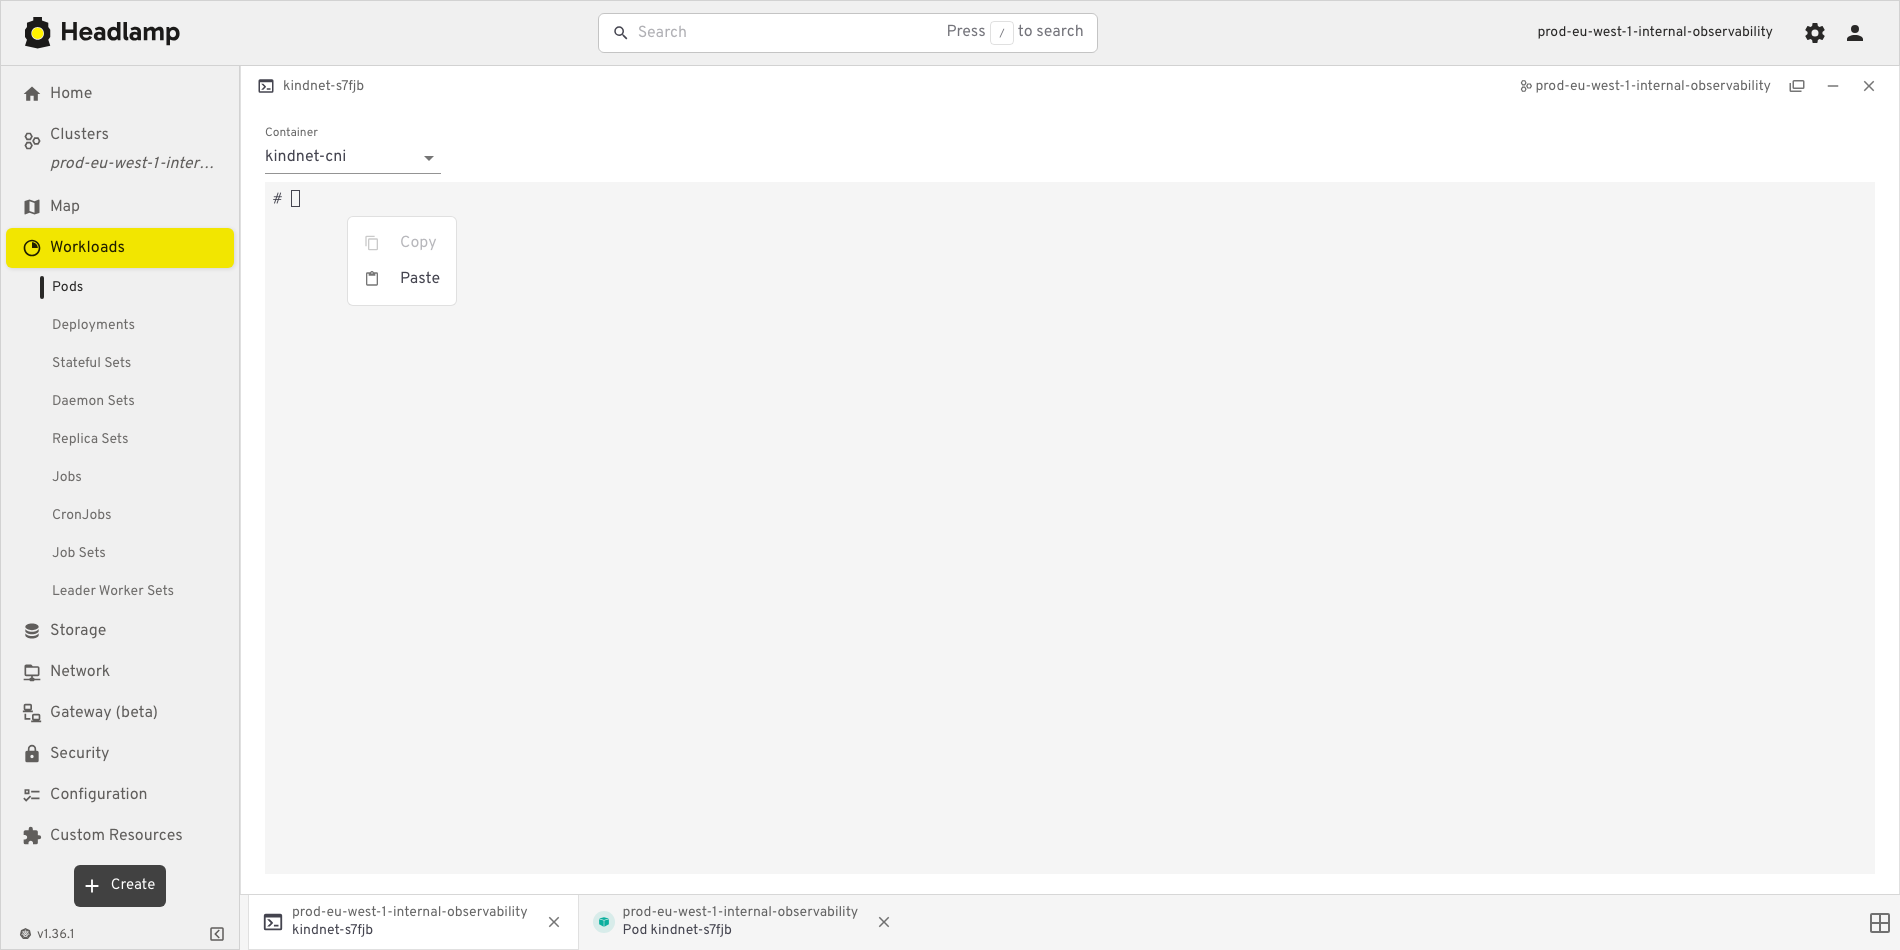Open the user account icon
The image size is (1900, 950).
[1855, 33]
